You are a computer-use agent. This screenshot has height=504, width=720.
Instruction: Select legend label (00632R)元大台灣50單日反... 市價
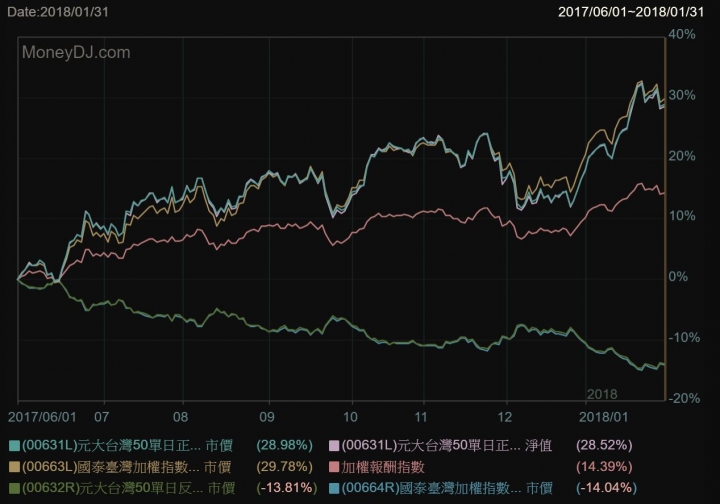click(128, 488)
